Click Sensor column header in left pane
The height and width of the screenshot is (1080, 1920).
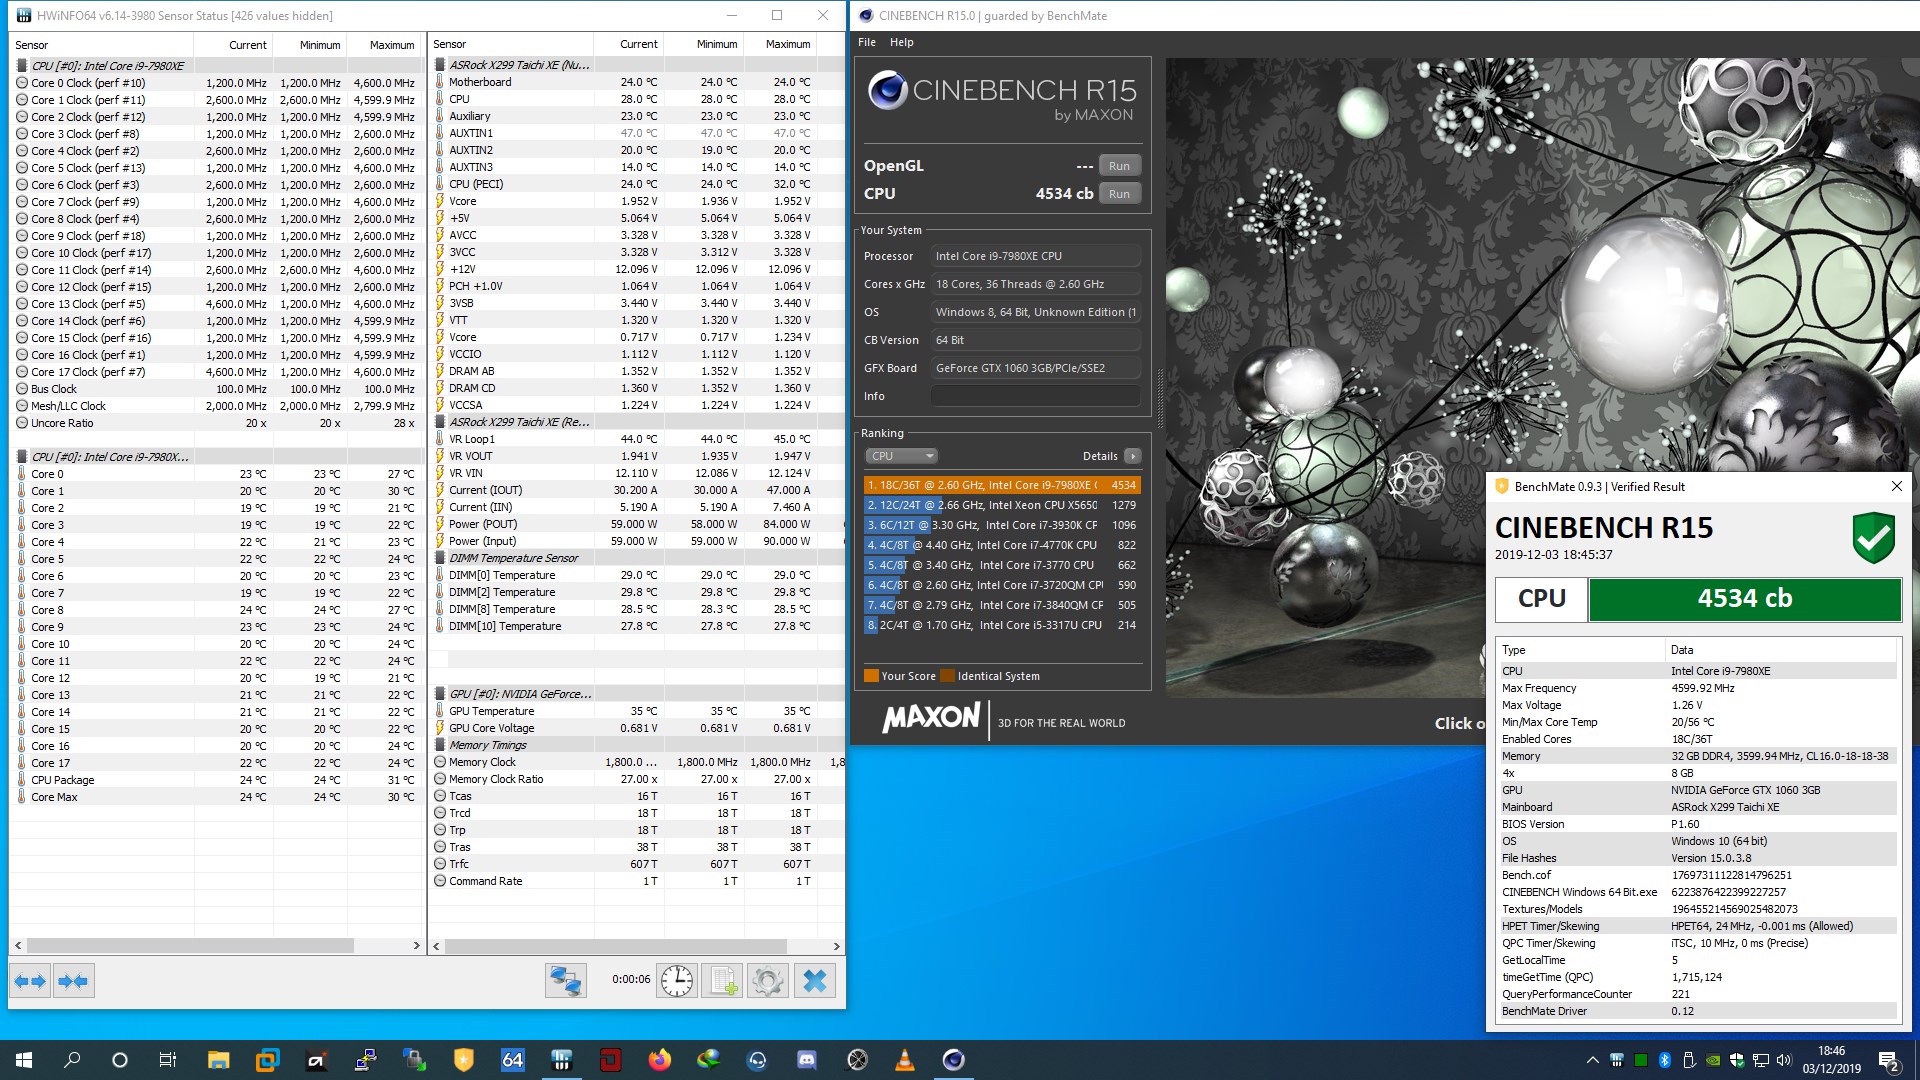click(x=102, y=45)
